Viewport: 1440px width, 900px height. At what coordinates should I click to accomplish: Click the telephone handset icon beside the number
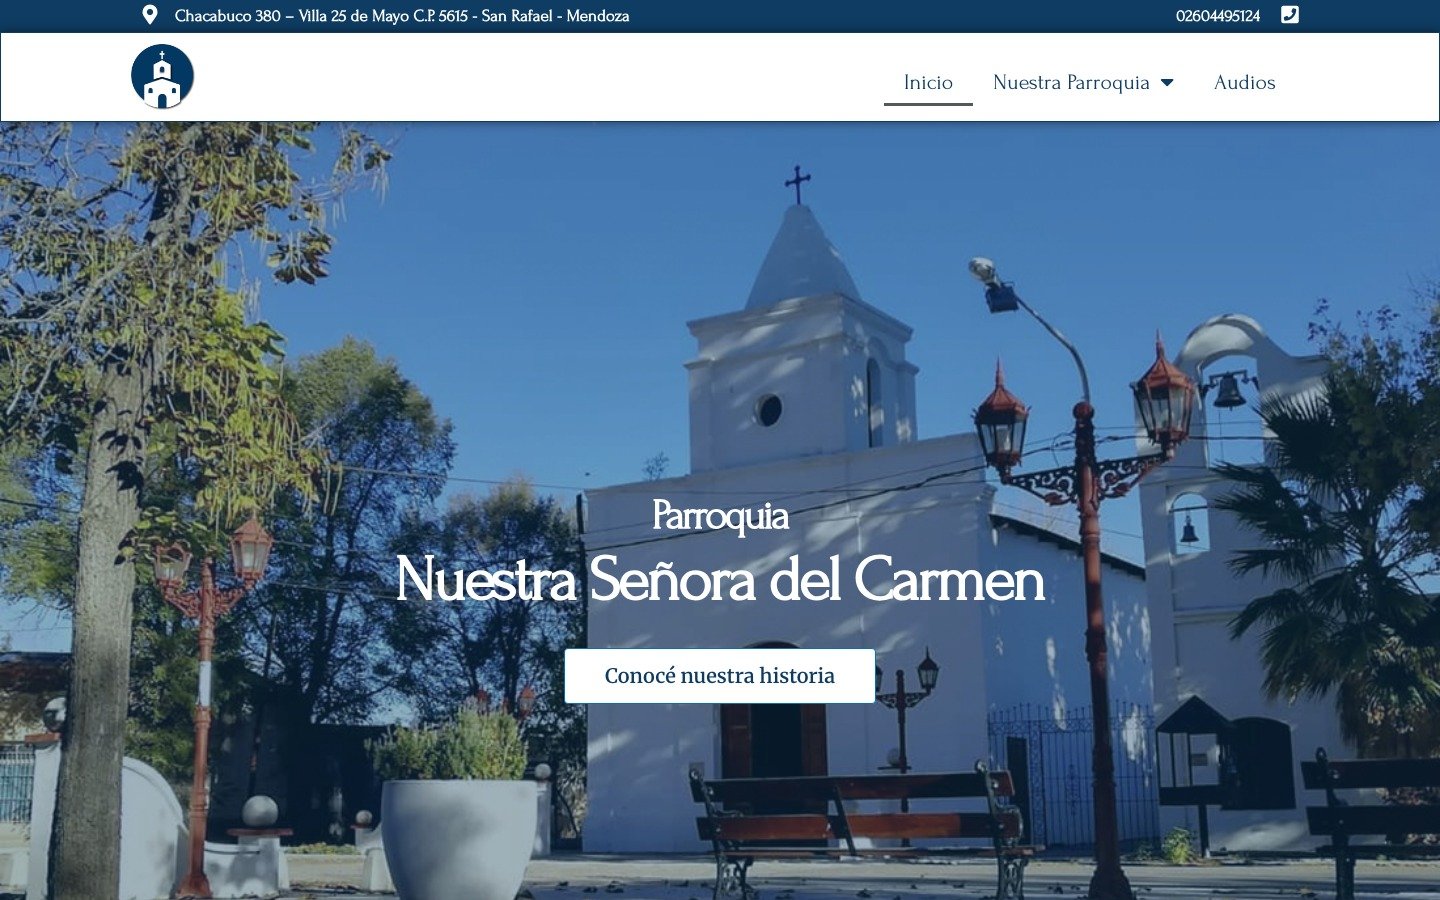pos(1291,15)
